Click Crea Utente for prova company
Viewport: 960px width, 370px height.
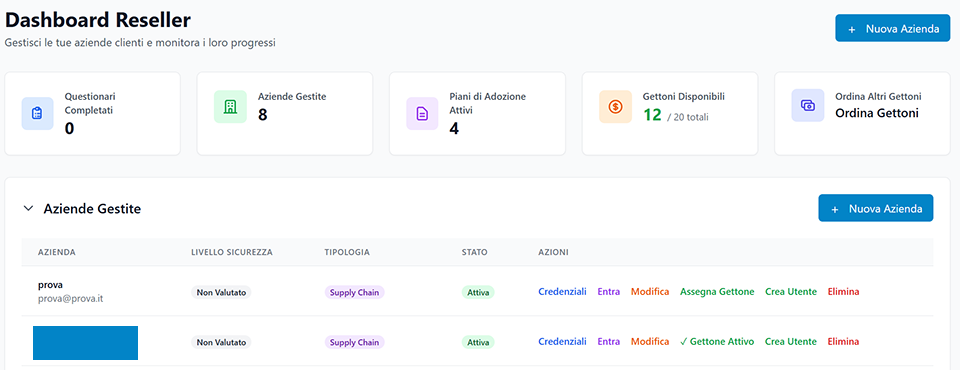tap(791, 292)
